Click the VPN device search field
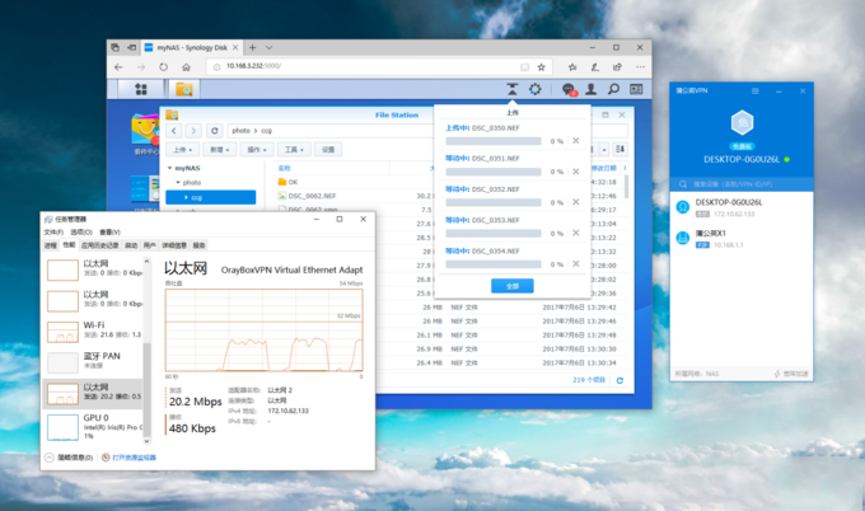The width and height of the screenshot is (865, 511). 741,184
